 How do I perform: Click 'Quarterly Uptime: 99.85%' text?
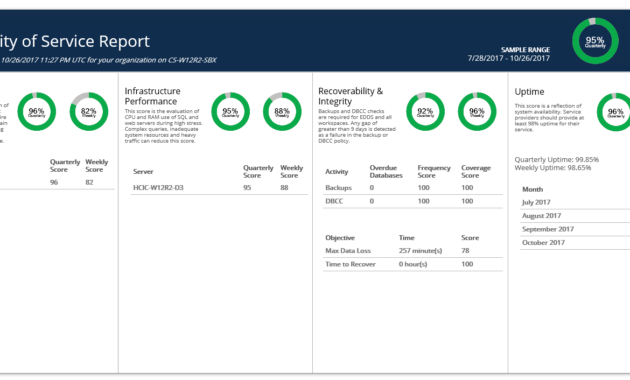pyautogui.click(x=556, y=159)
